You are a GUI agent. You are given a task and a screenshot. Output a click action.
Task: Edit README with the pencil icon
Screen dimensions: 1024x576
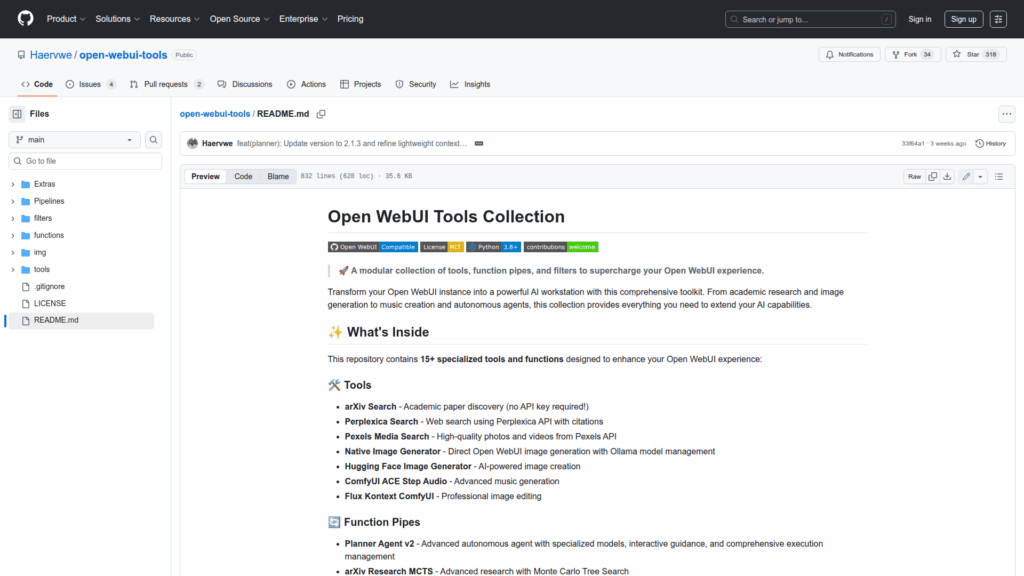(966, 176)
